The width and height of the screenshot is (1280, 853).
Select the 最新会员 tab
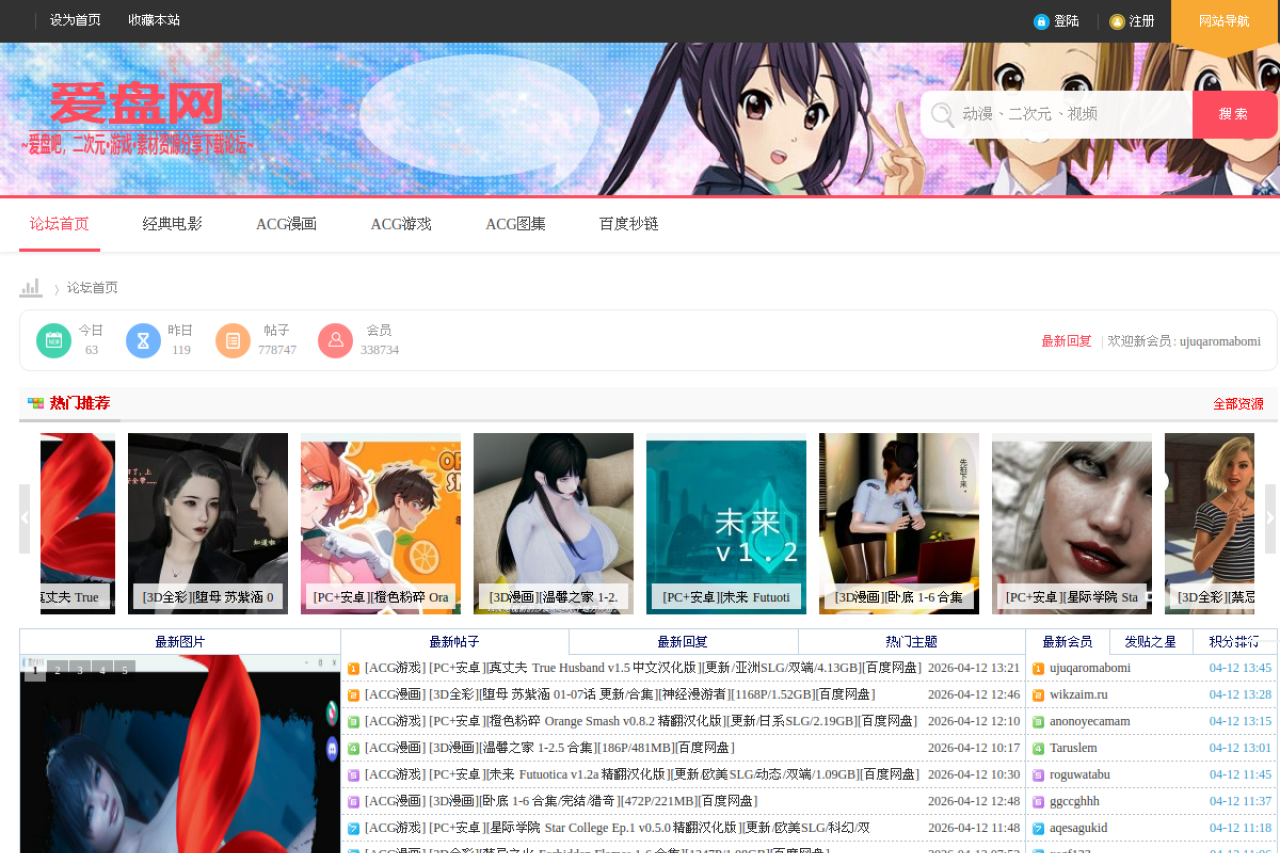[1067, 642]
